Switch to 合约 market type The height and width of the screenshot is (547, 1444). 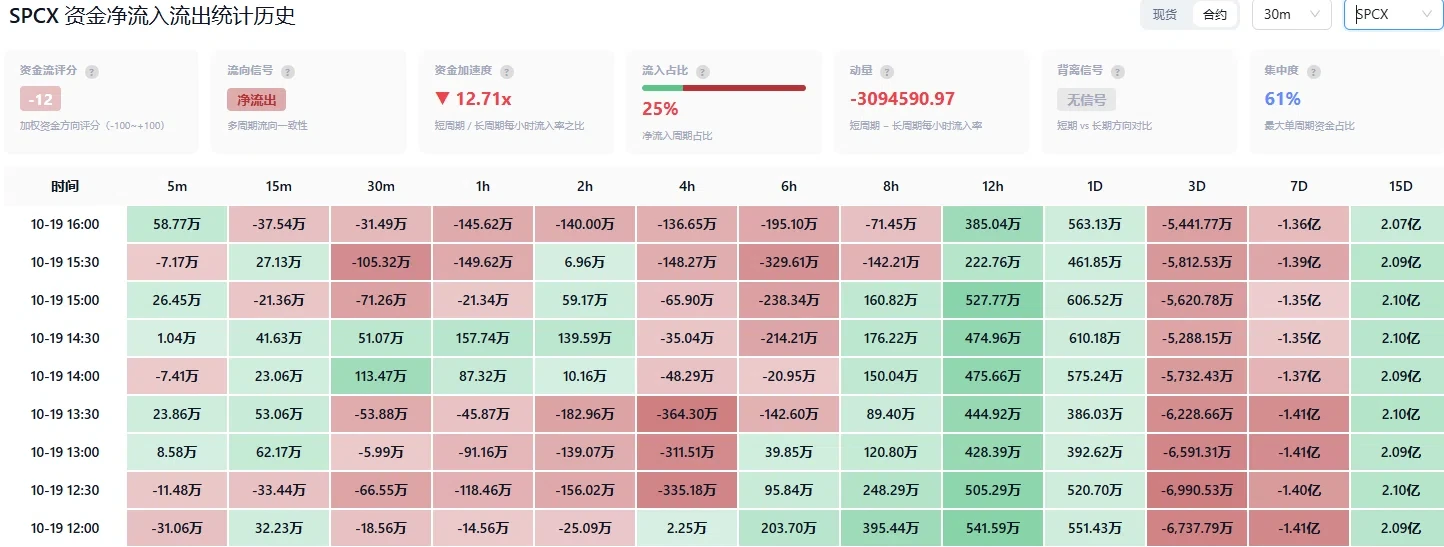point(1214,15)
